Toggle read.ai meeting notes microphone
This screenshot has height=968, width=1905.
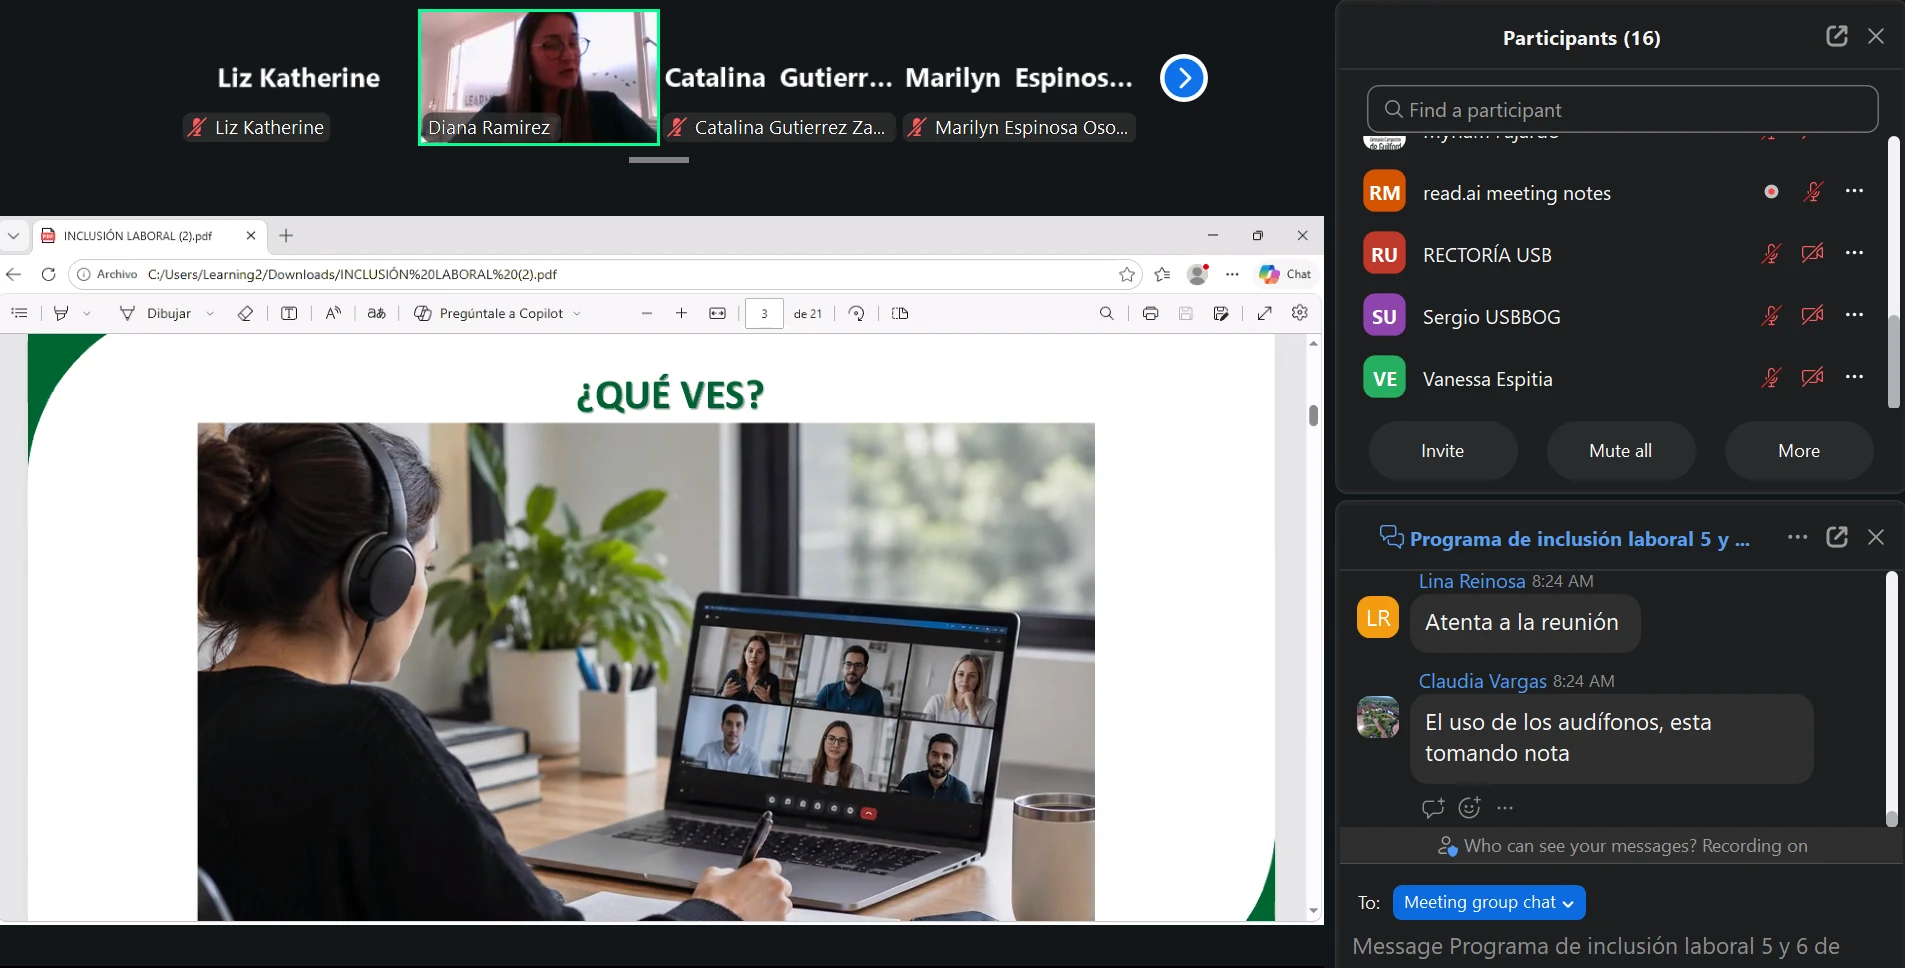point(1812,192)
